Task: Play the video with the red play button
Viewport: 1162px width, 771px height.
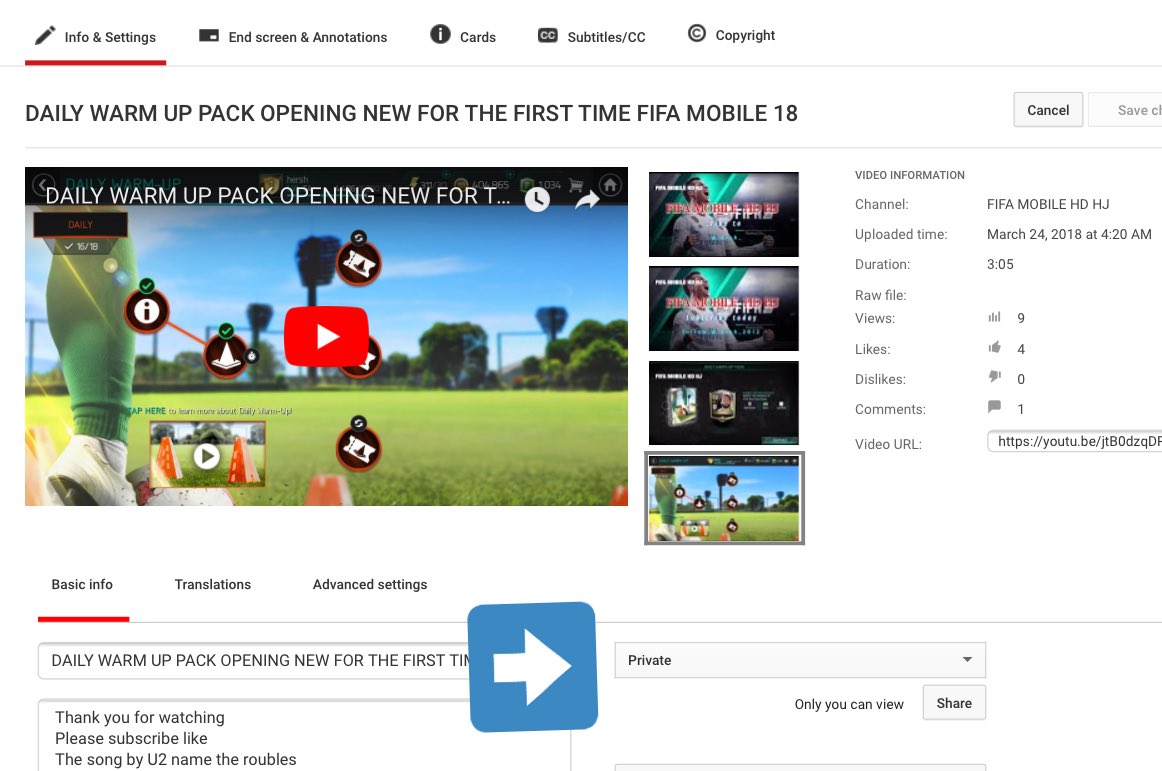Action: pos(326,336)
